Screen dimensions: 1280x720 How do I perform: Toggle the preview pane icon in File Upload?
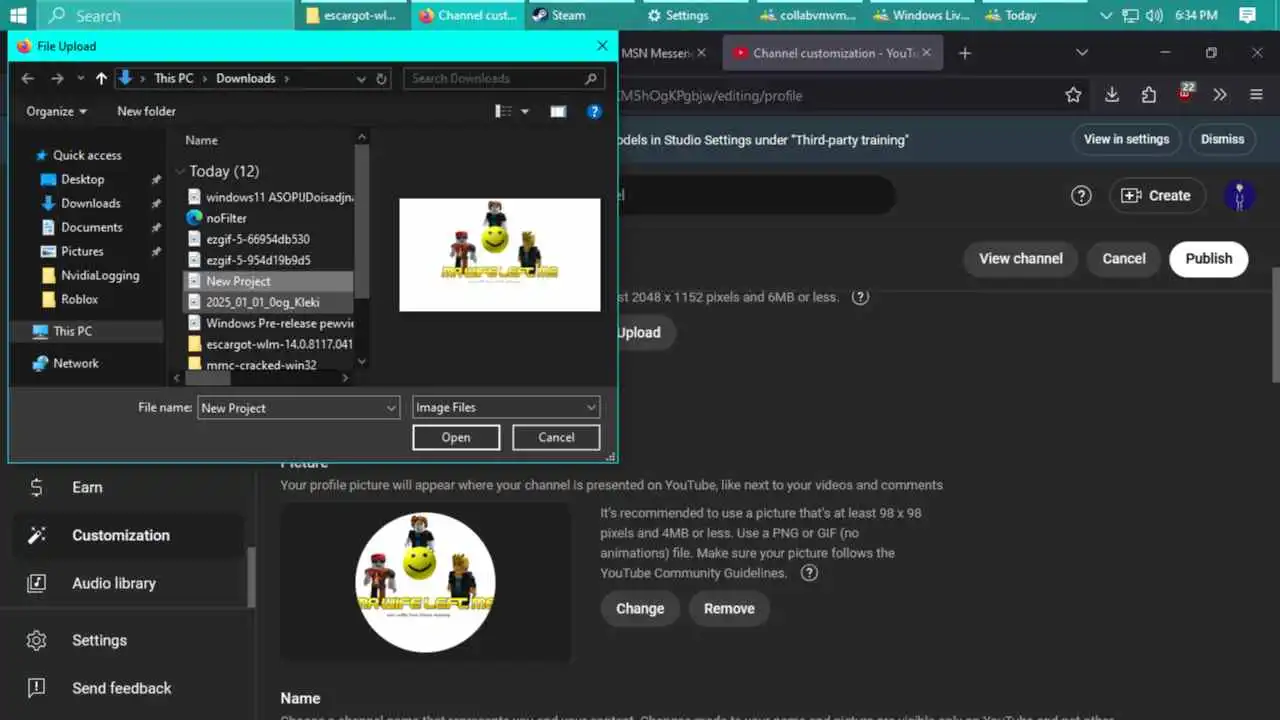[558, 111]
